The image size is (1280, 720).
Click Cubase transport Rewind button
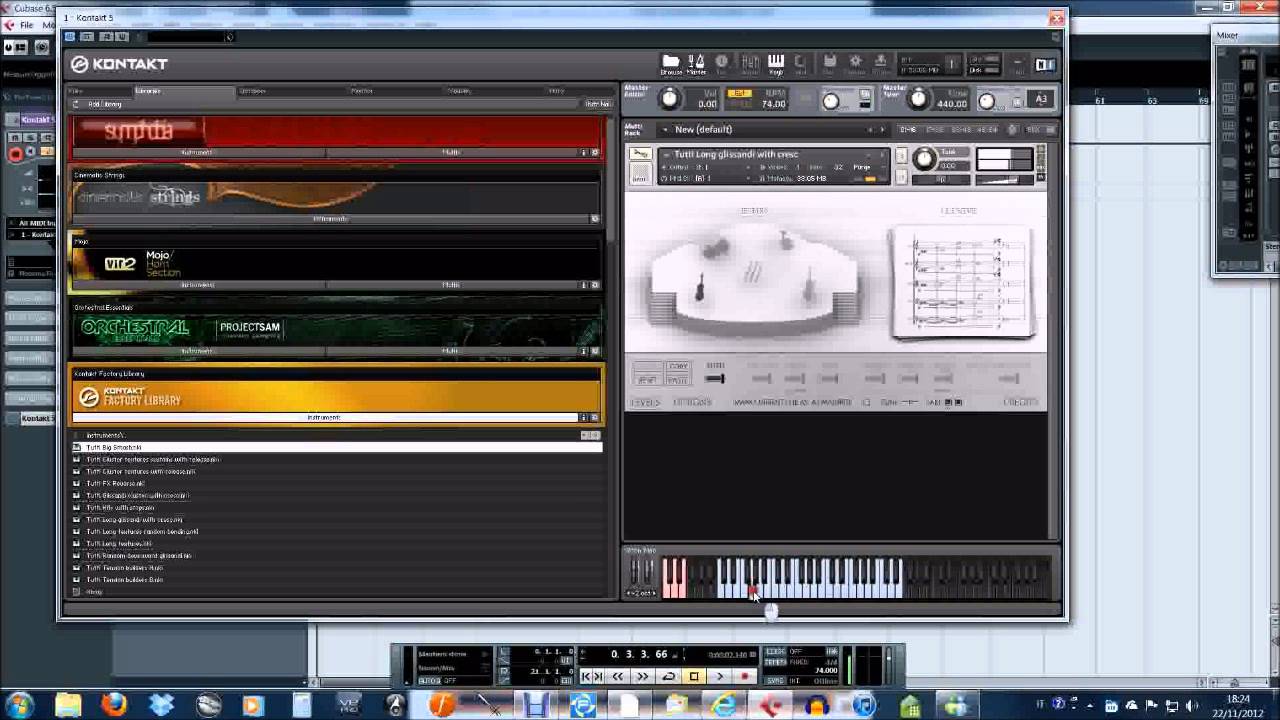click(x=618, y=677)
